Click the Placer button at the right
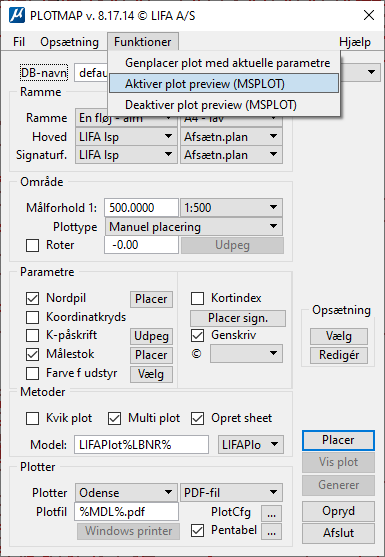The width and height of the screenshot is (385, 557). click(338, 440)
